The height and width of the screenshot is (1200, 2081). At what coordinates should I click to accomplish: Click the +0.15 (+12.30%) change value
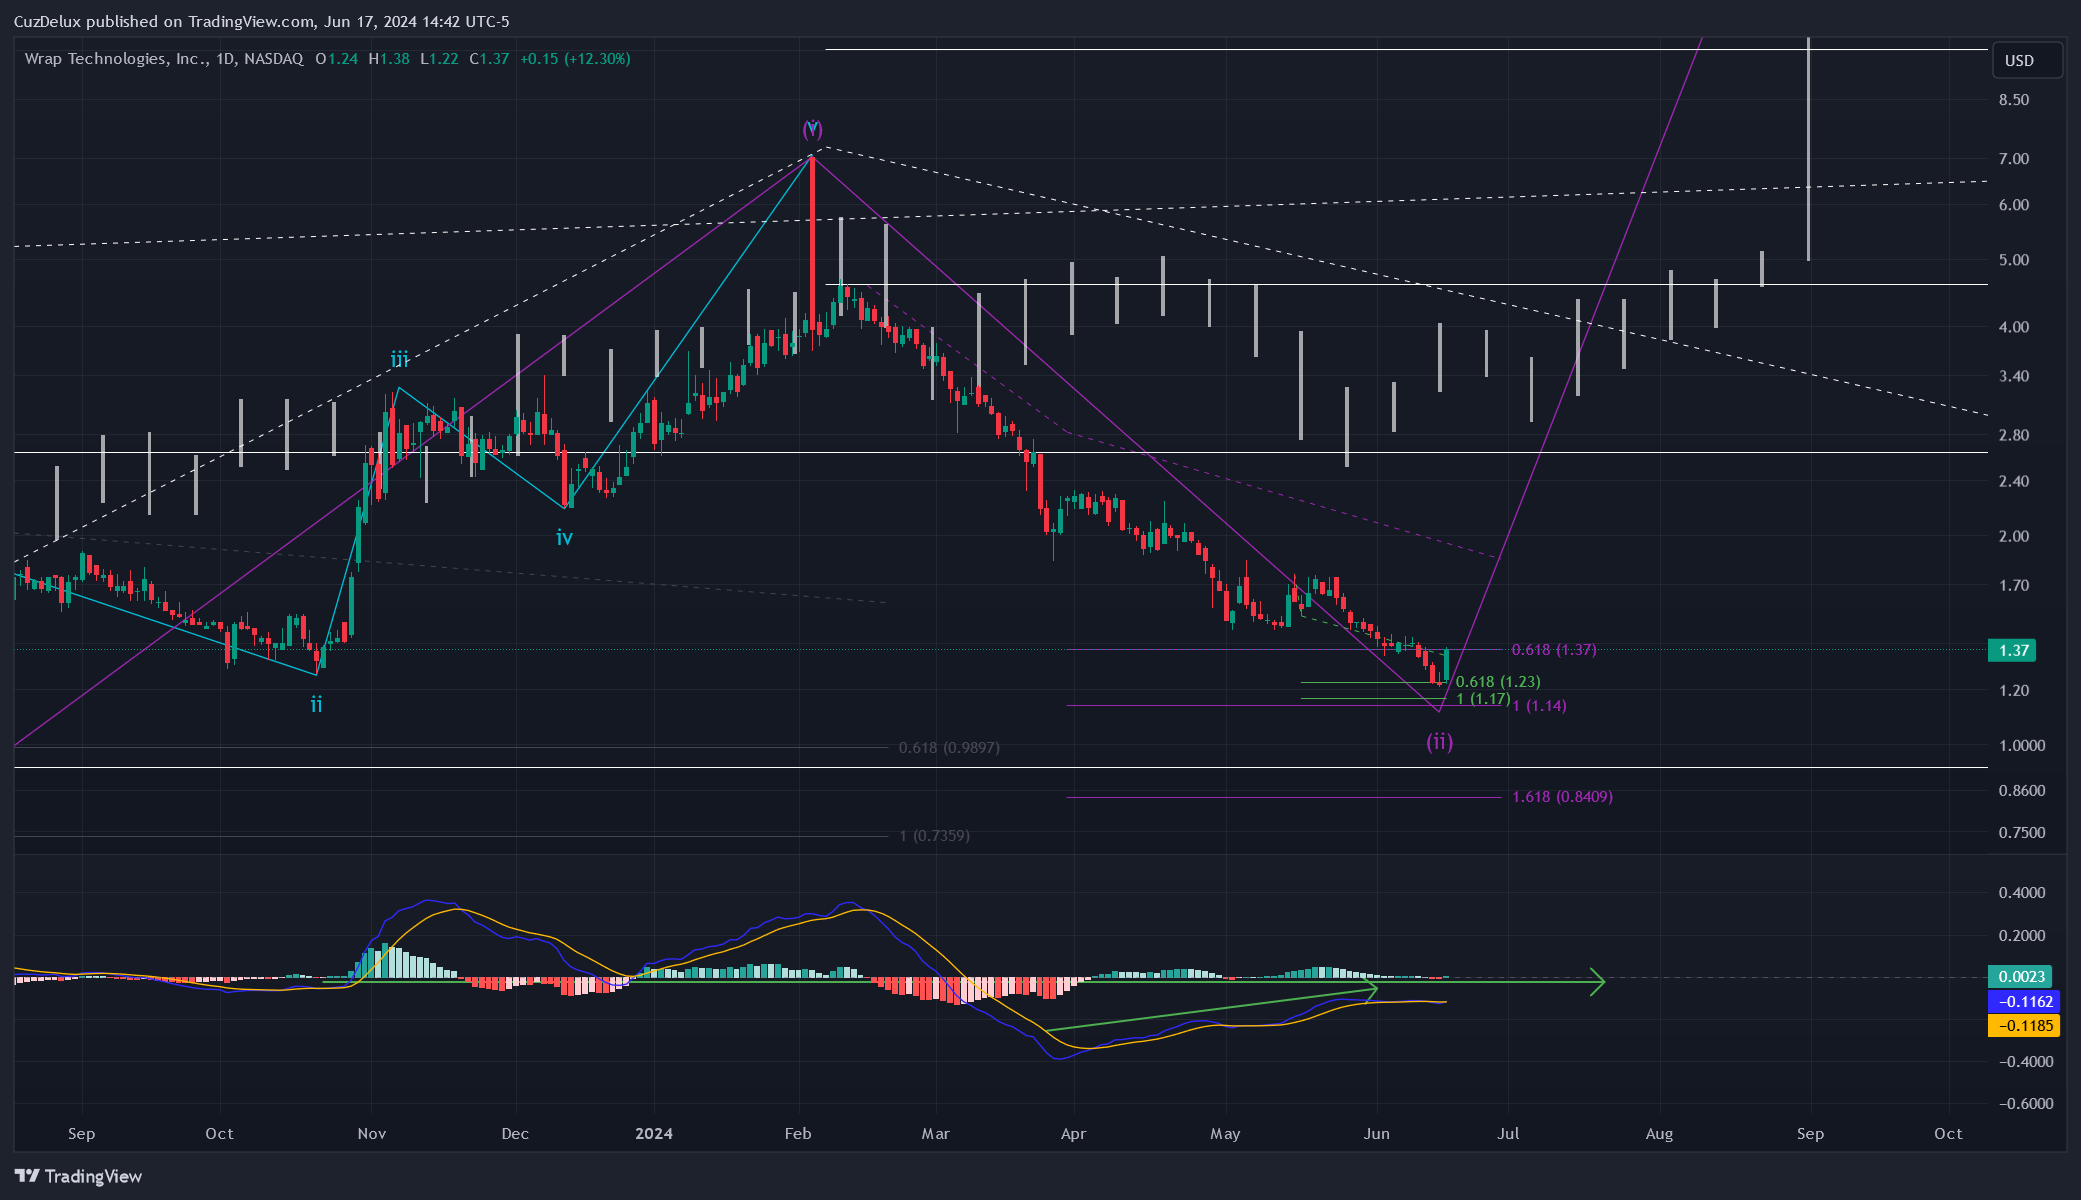pyautogui.click(x=575, y=59)
